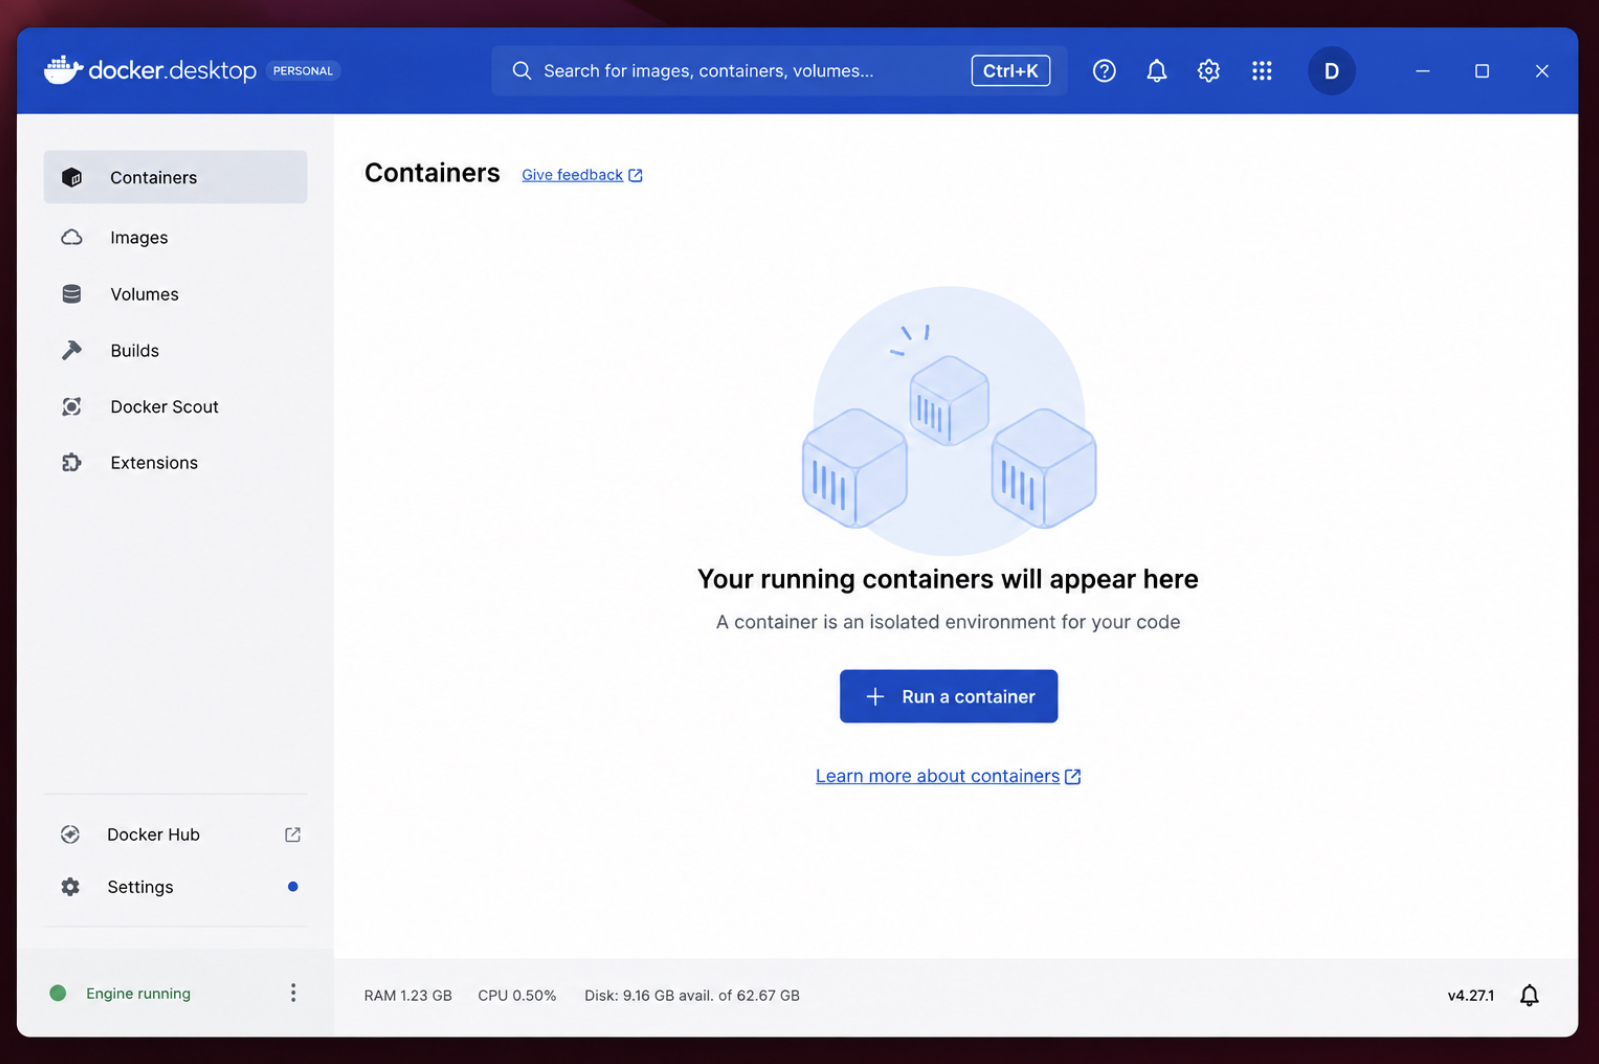The height and width of the screenshot is (1064, 1599).
Task: Select Volumes in the sidebar
Action: point(175,294)
